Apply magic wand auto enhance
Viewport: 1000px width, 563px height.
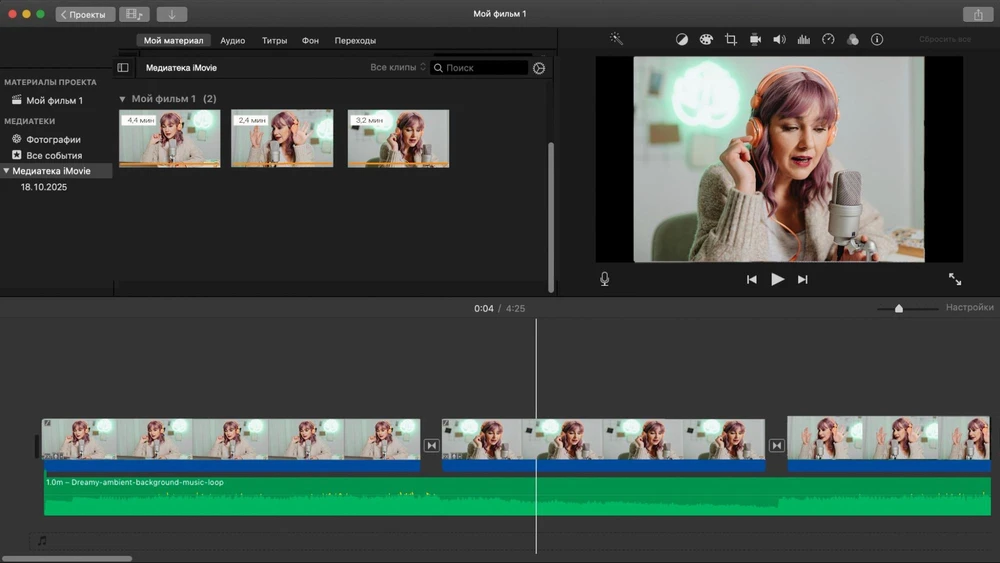(x=616, y=39)
